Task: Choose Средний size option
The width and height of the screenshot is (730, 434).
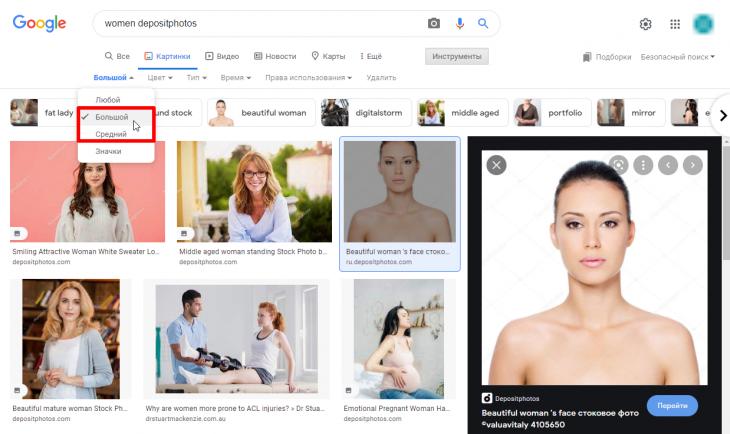Action: point(116,134)
